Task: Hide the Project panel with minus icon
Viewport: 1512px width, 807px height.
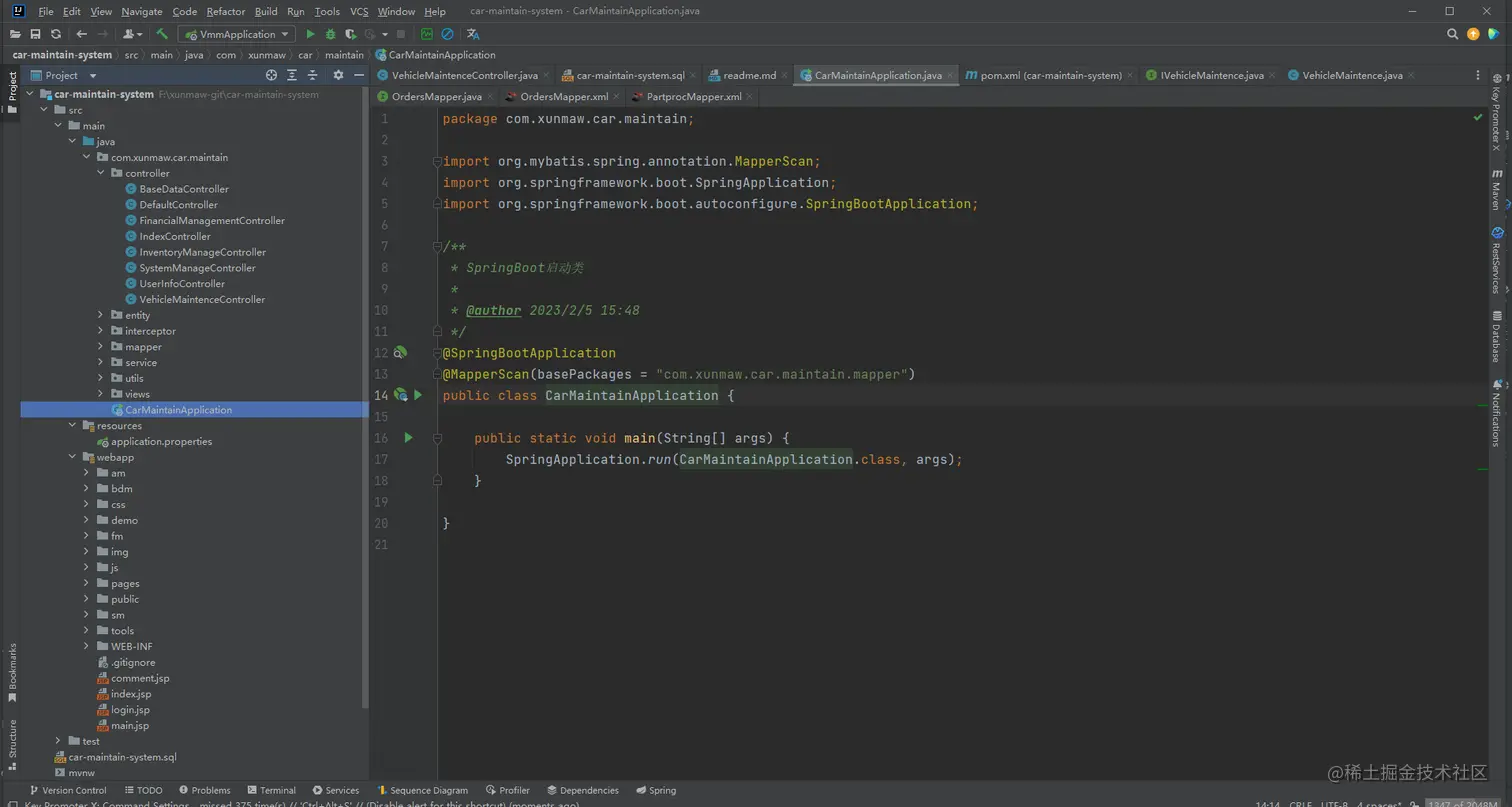Action: [x=359, y=75]
